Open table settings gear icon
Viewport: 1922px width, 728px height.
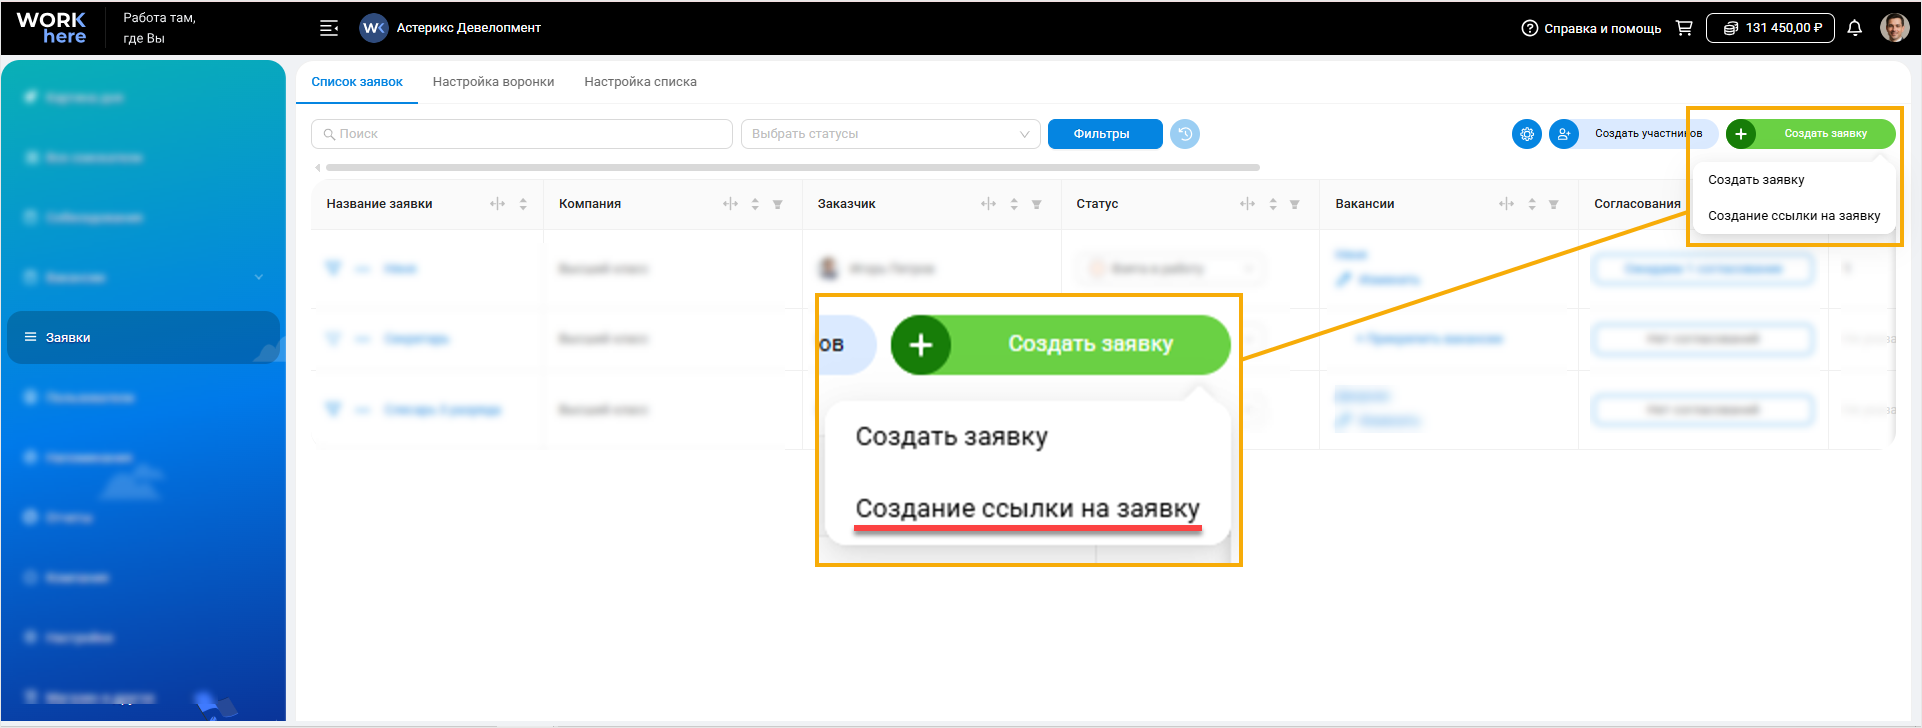[x=1527, y=134]
